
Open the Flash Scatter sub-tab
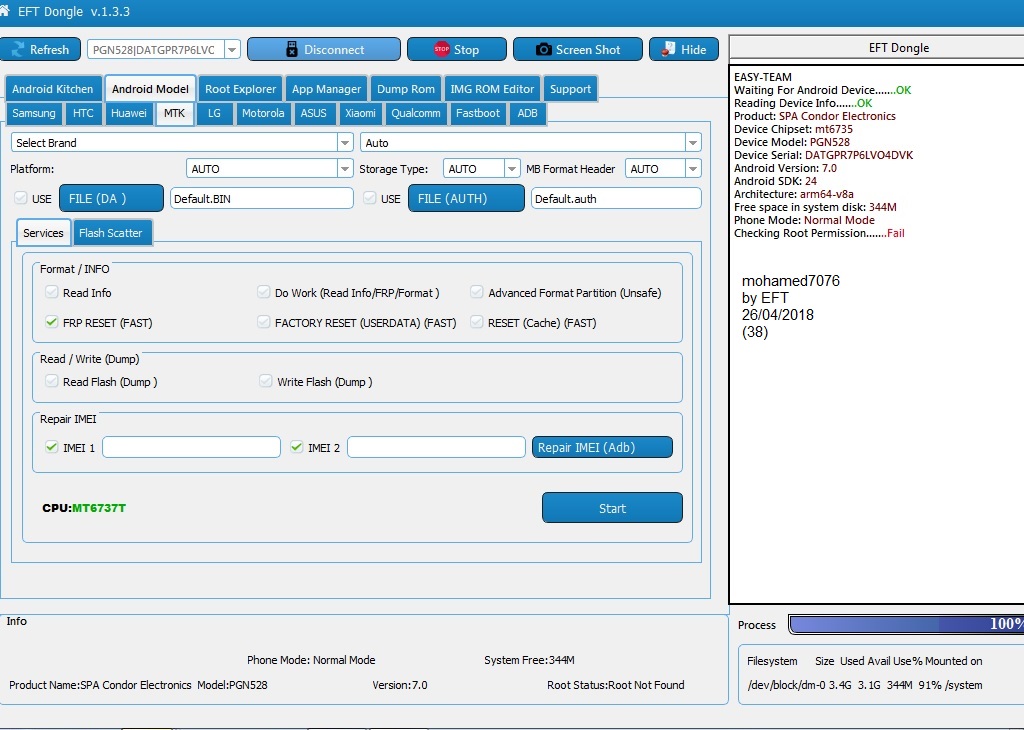[x=110, y=232]
